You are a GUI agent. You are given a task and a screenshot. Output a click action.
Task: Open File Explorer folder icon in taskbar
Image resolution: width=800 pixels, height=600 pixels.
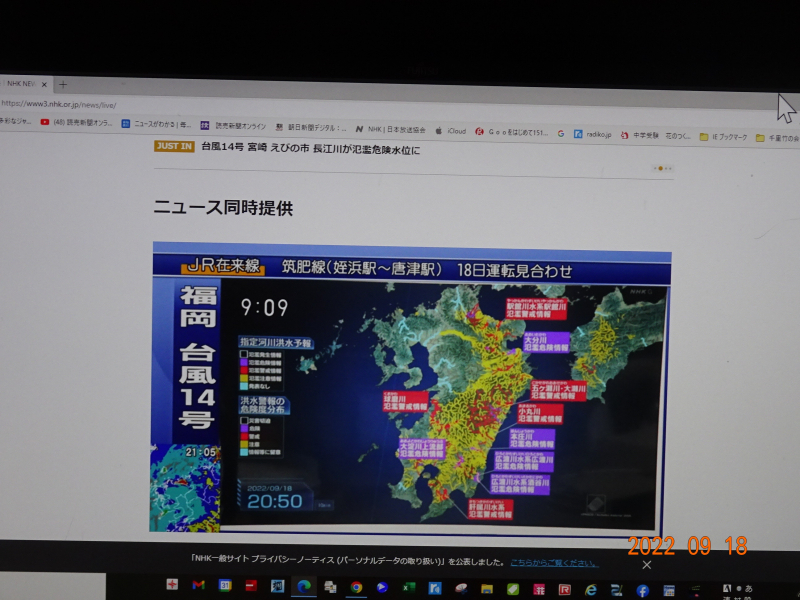[x=487, y=589]
